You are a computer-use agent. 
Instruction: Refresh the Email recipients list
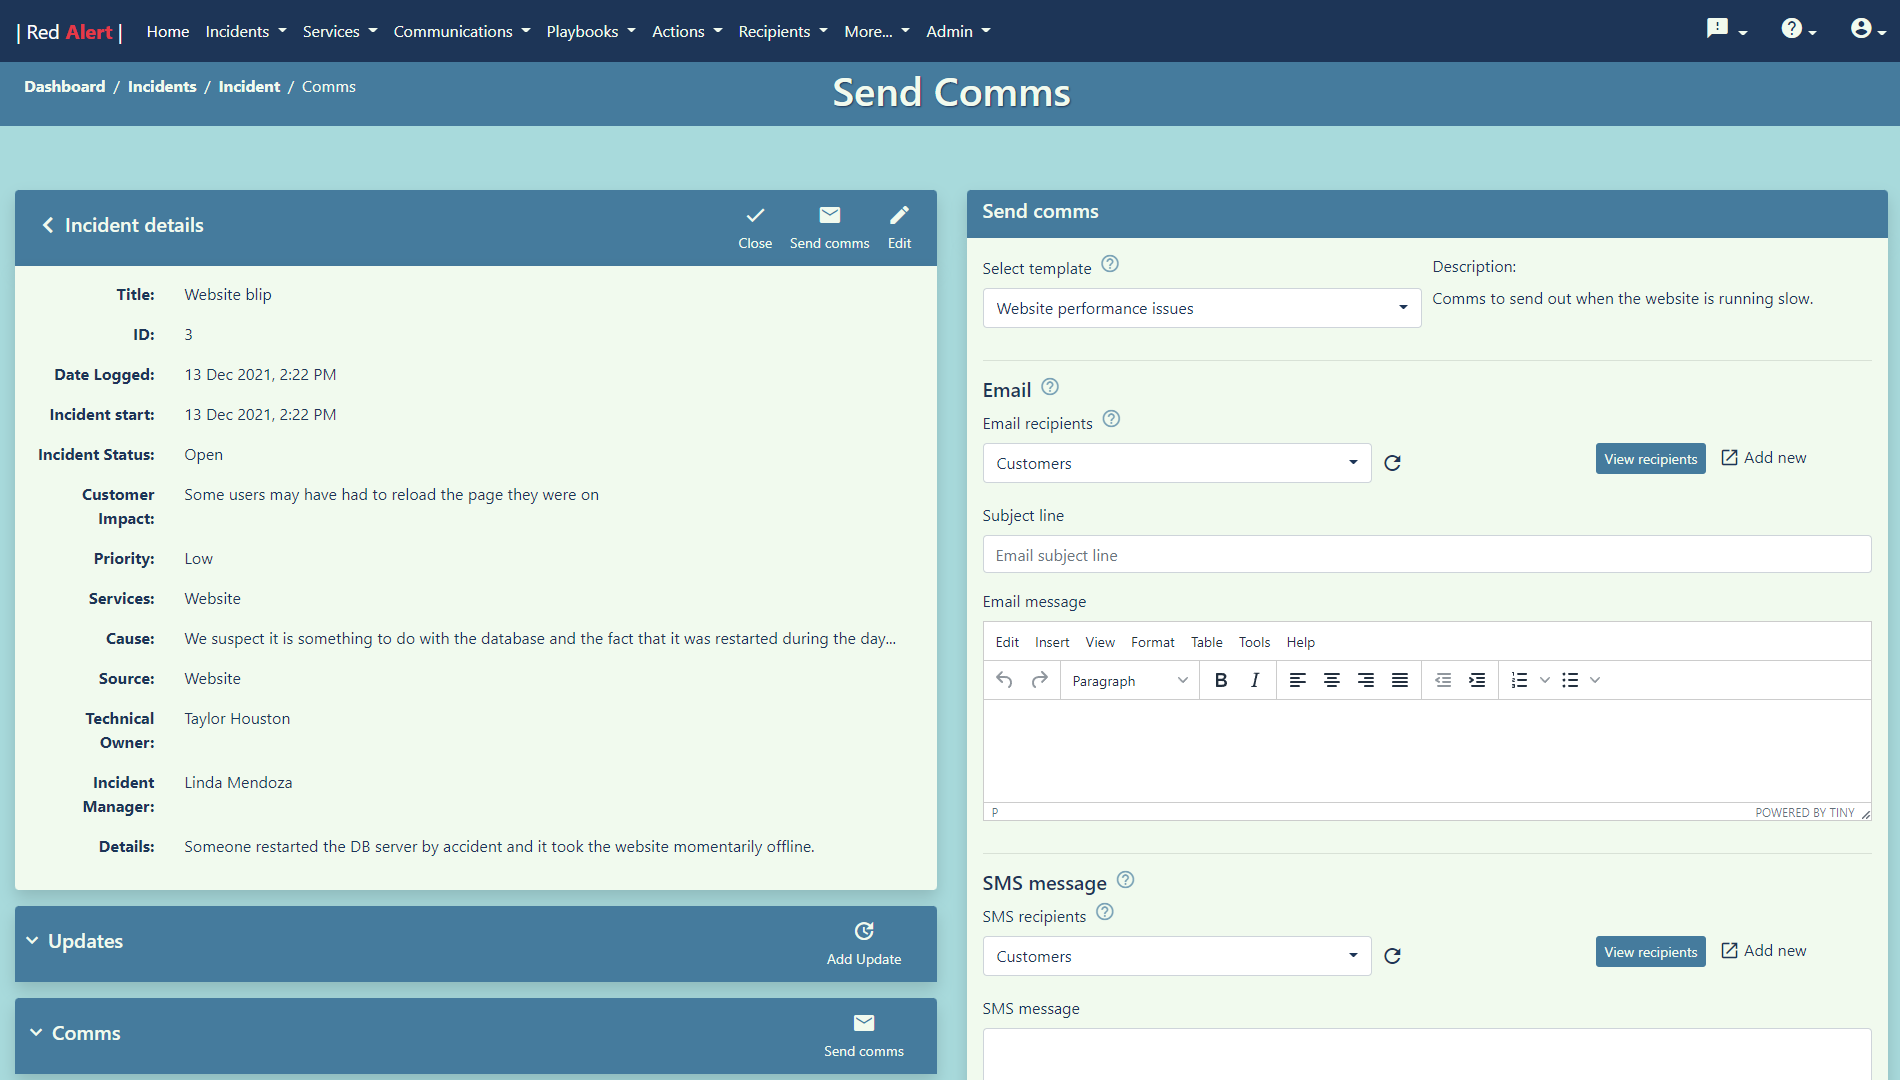pos(1392,463)
